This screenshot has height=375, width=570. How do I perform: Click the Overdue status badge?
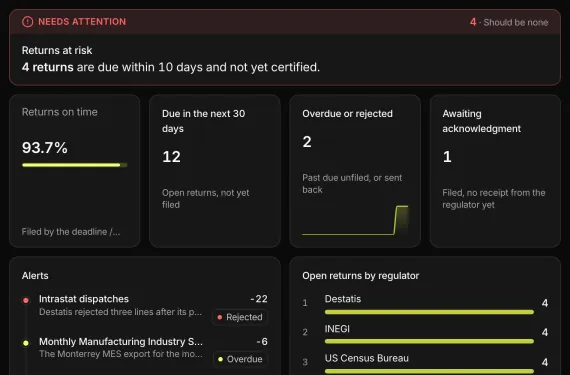(240, 359)
